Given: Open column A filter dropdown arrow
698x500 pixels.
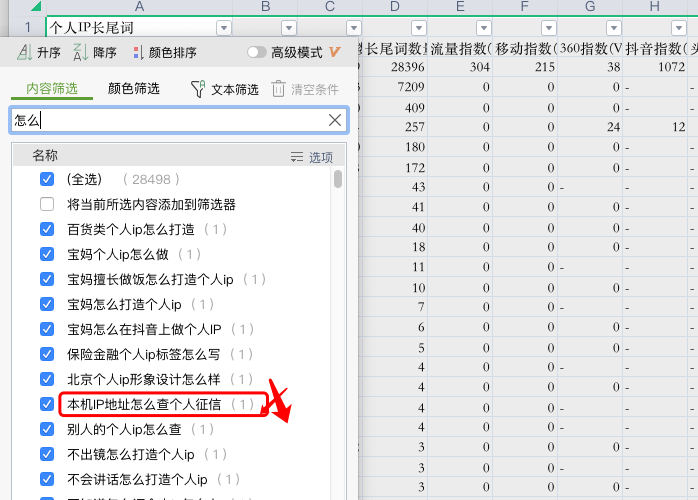Looking at the screenshot, I should pyautogui.click(x=223, y=28).
